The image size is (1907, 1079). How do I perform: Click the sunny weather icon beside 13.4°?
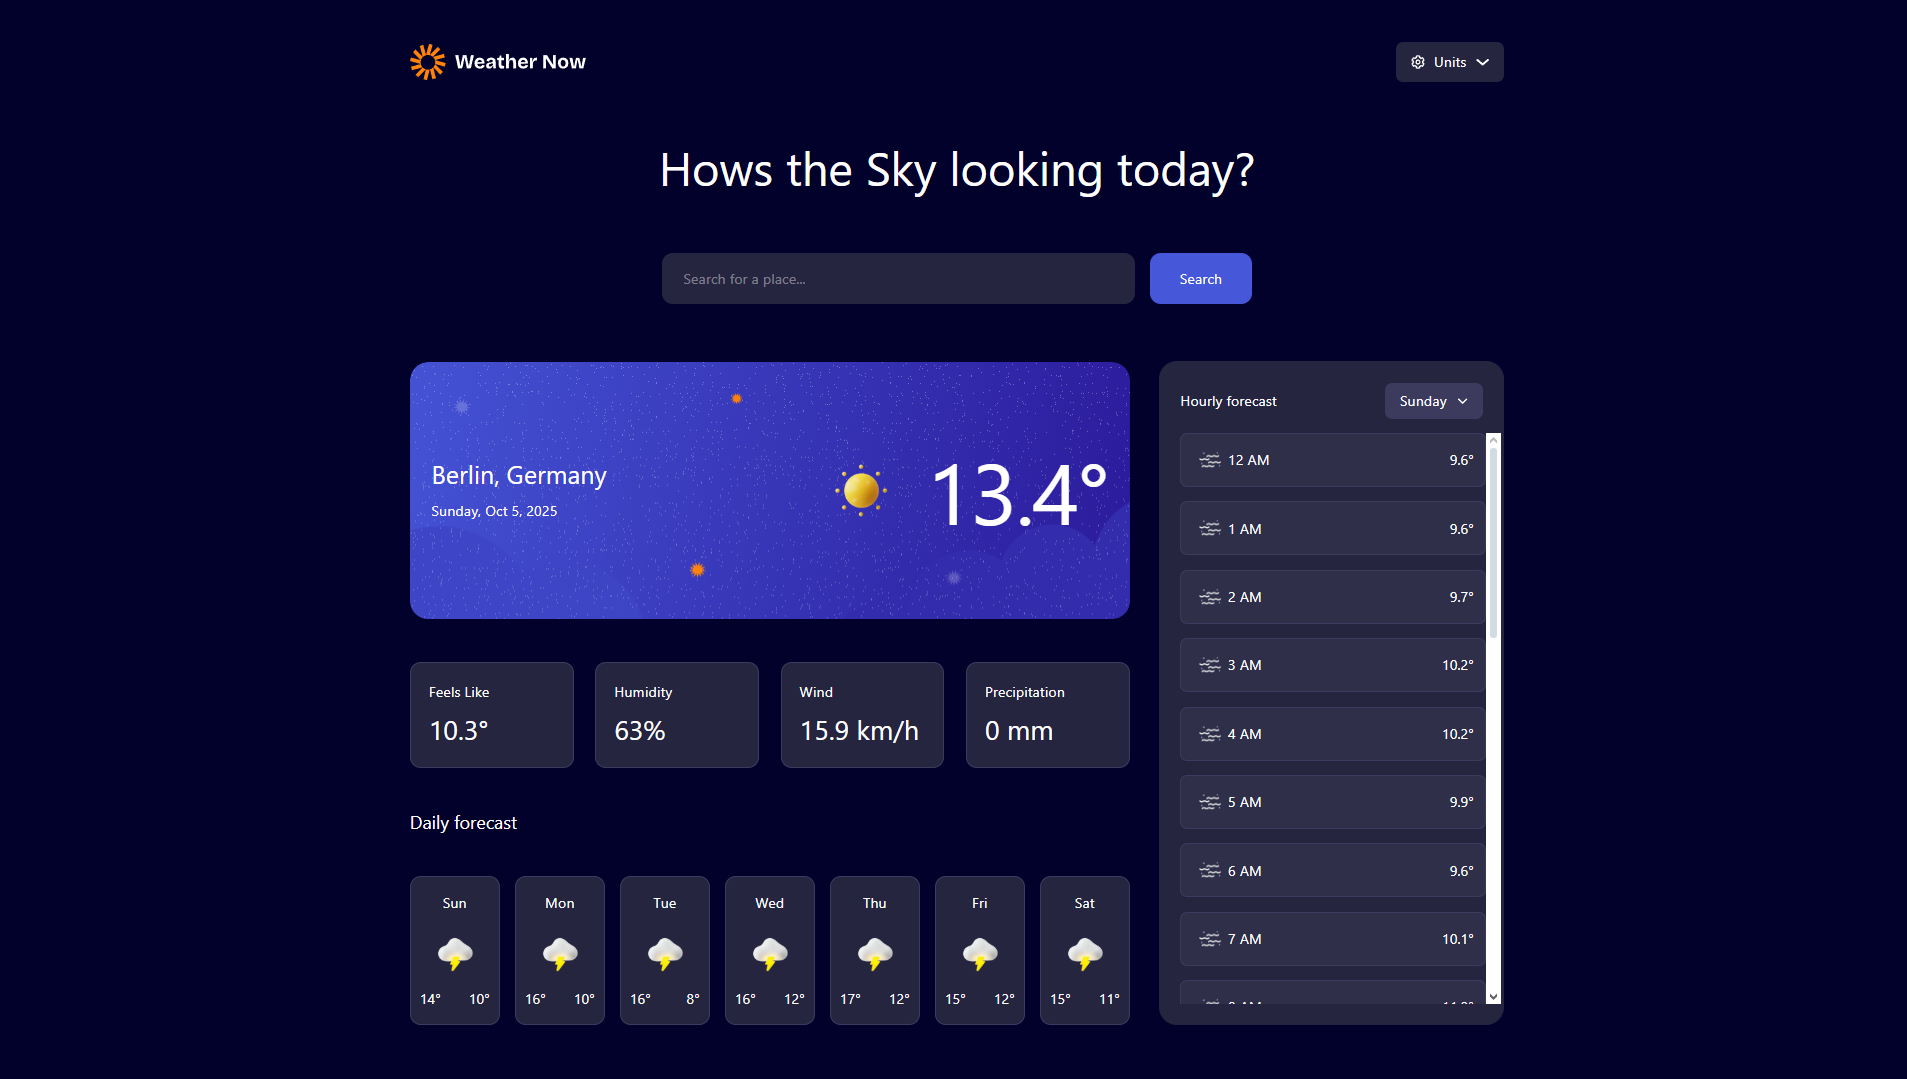[x=861, y=491]
